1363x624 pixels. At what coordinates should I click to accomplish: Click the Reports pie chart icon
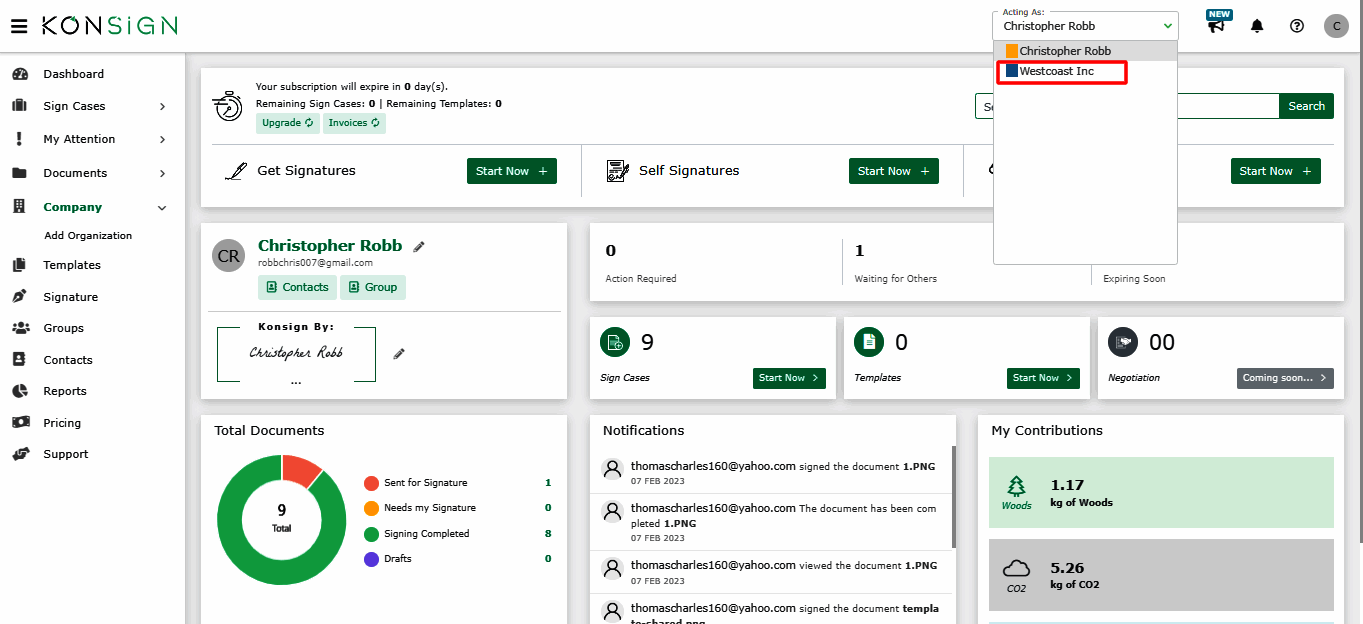pyautogui.click(x=19, y=391)
